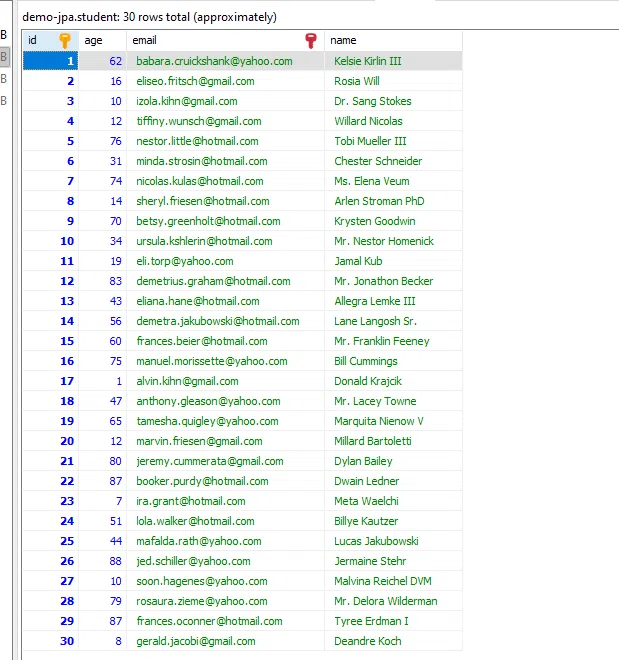Viewport: 619px width, 660px height.
Task: Select email babara.cruickshank@yahoo.com
Action: 214,61
